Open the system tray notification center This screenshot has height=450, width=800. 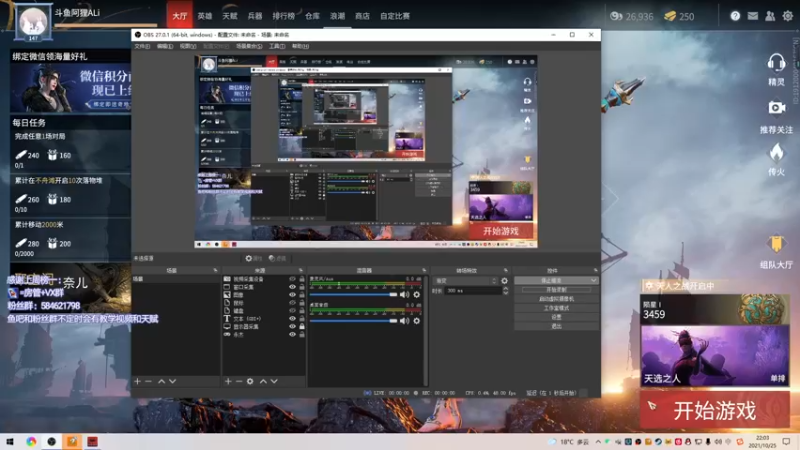[x=786, y=441]
